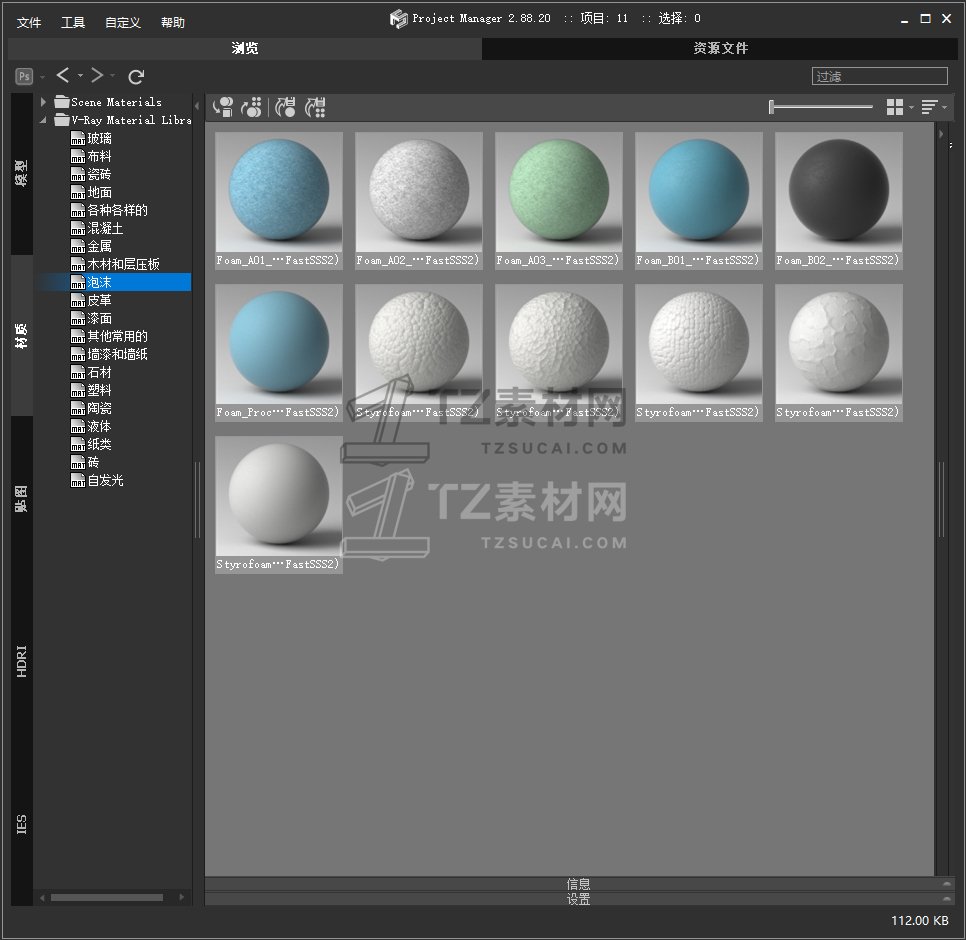This screenshot has height=940, width=966.
Task: Go back with the left arrow icon
Action: [63, 75]
